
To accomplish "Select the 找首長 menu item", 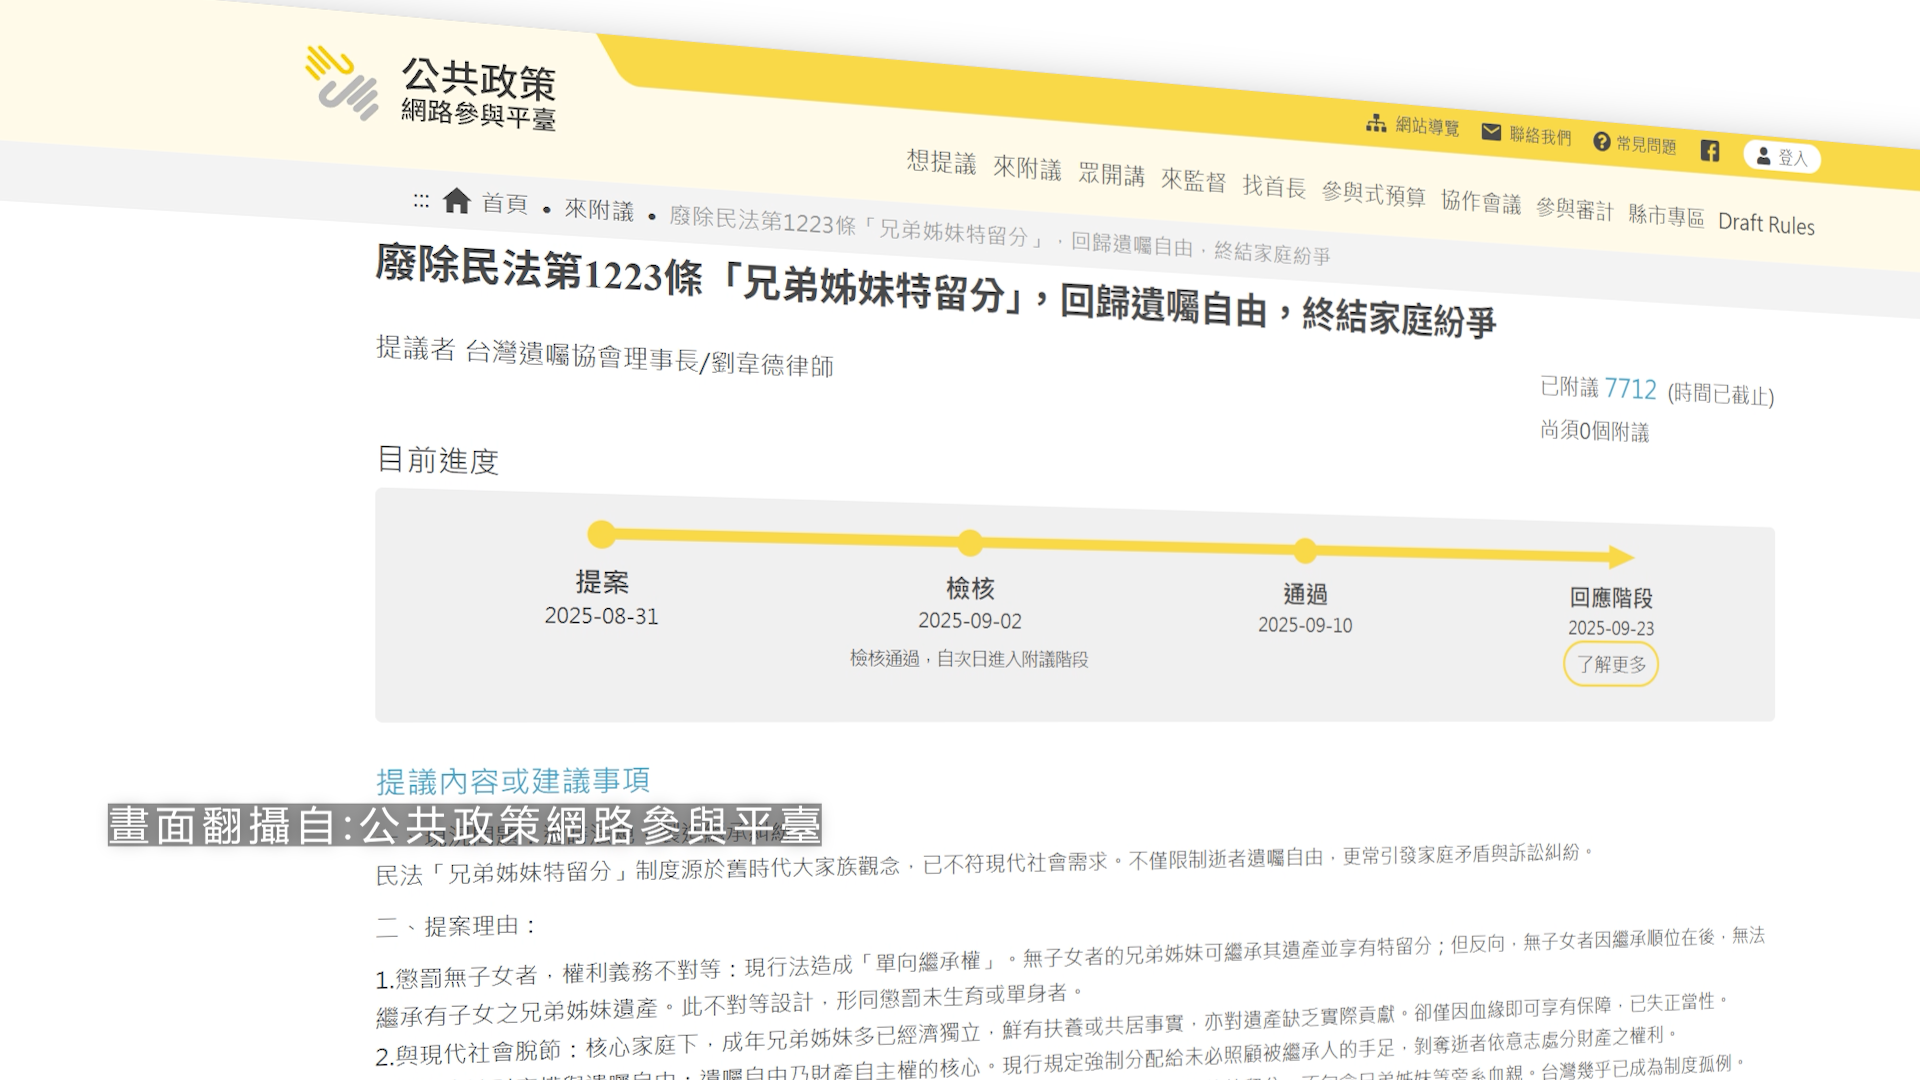I will pyautogui.click(x=1274, y=187).
